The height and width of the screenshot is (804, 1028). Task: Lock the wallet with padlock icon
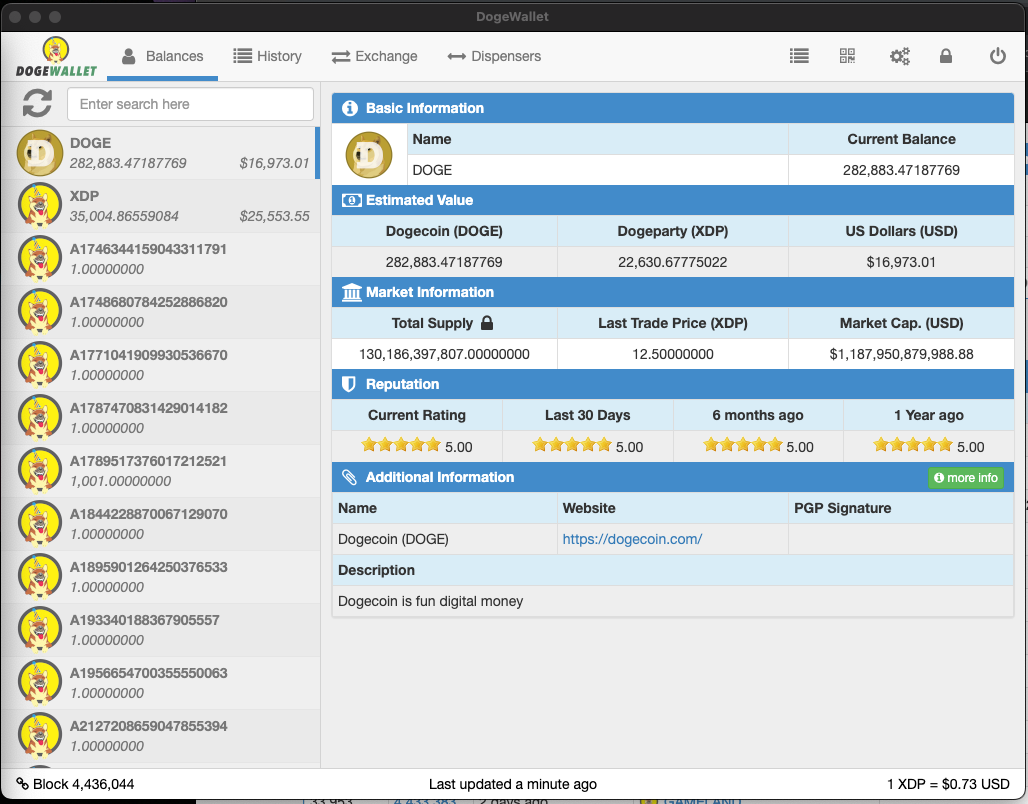[945, 56]
